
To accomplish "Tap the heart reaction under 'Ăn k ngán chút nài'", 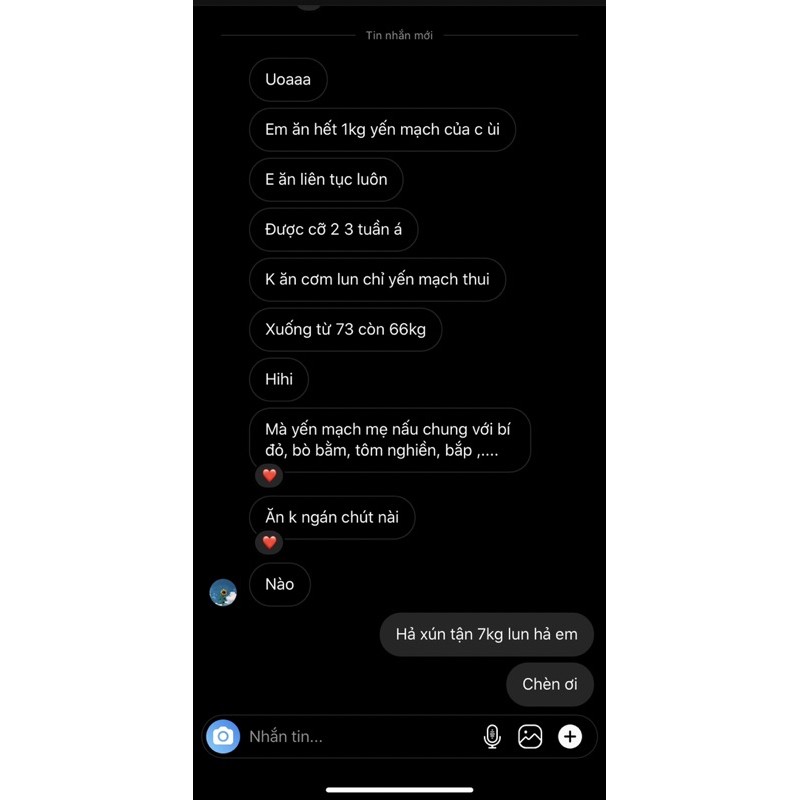I will [x=269, y=542].
